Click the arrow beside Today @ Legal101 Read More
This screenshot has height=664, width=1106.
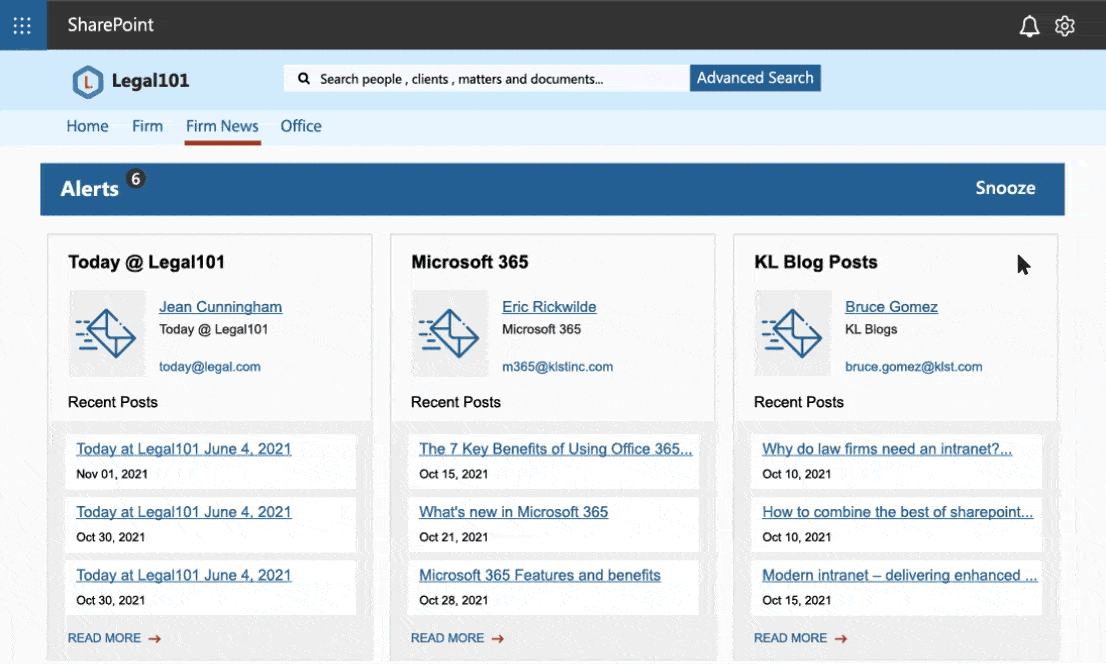click(154, 639)
